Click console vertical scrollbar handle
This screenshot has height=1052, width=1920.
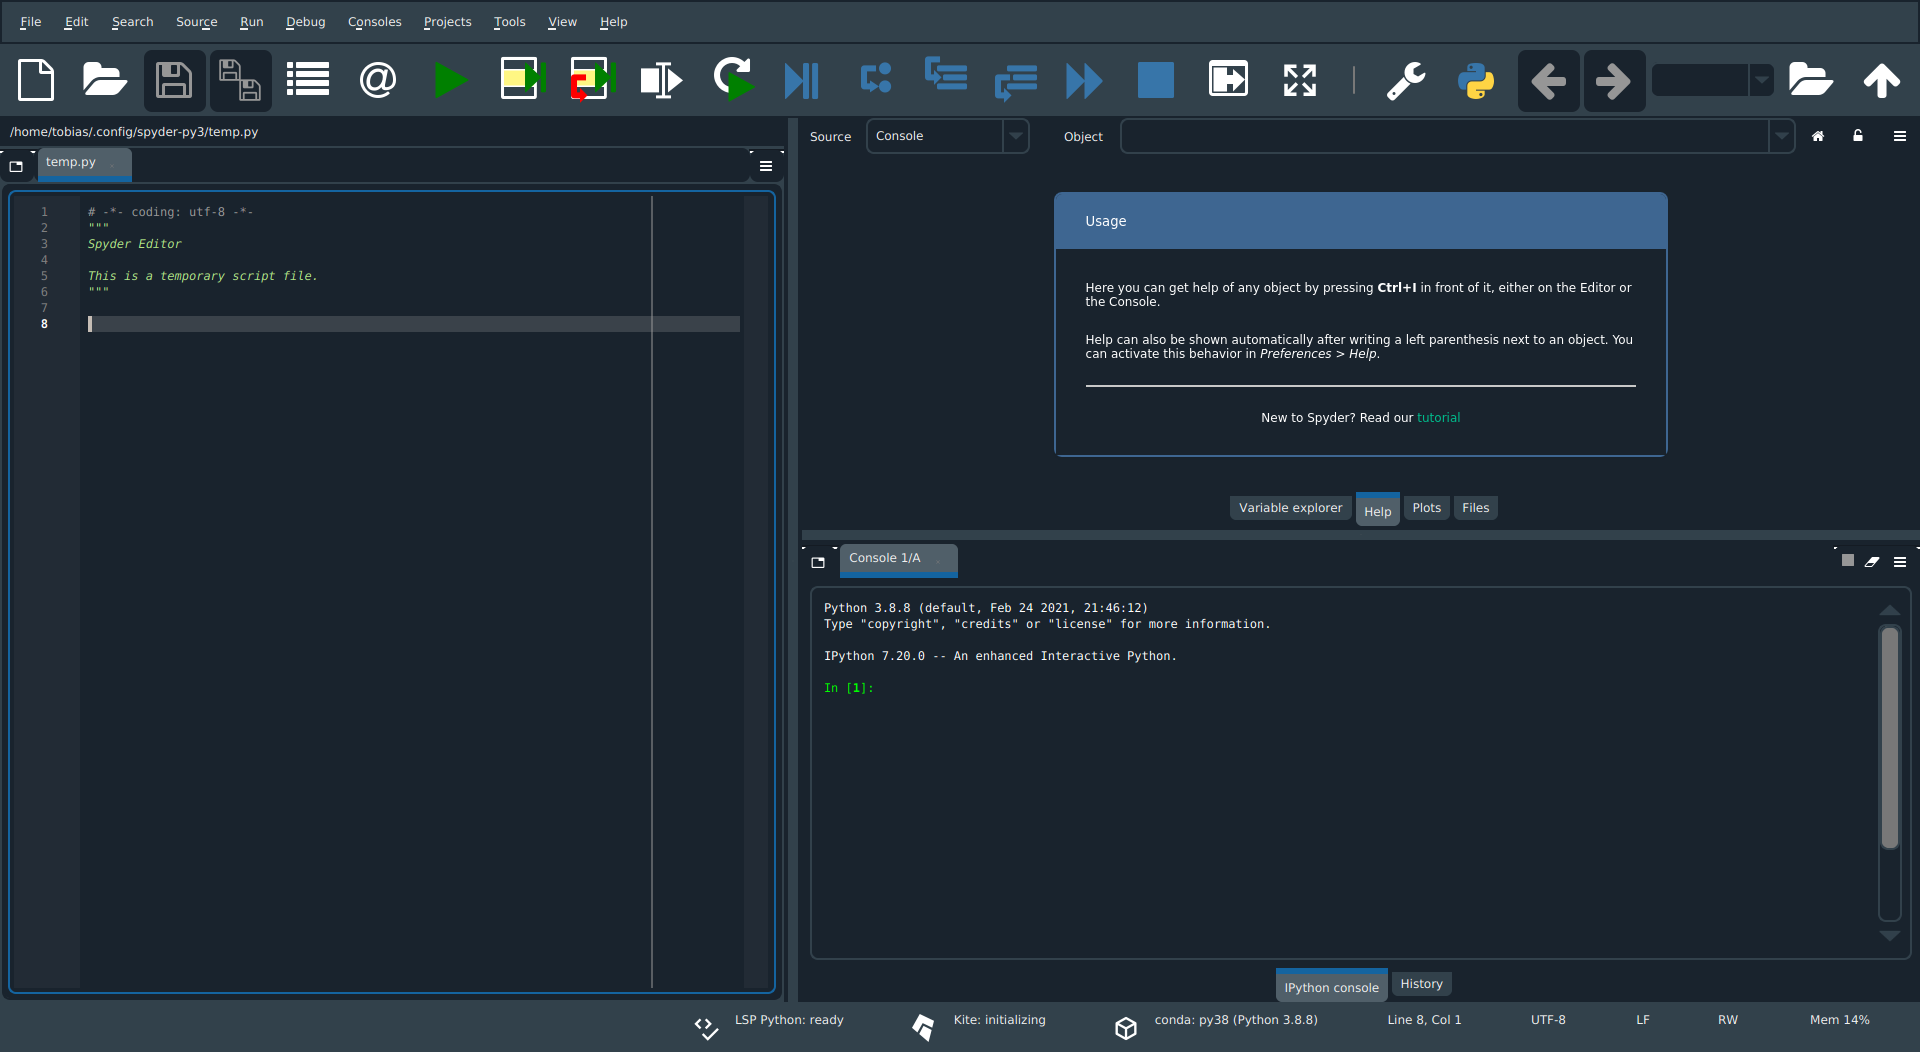point(1889,738)
